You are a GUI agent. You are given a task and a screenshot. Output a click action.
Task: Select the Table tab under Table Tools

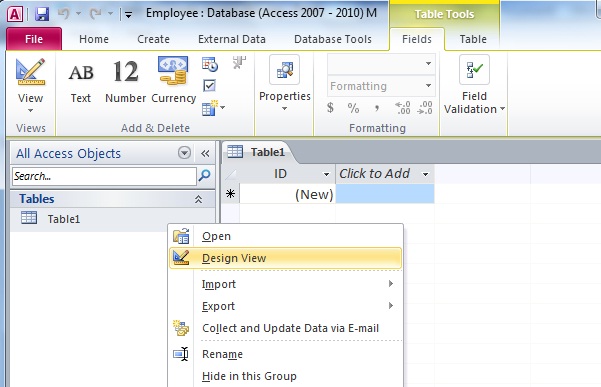[x=473, y=39]
